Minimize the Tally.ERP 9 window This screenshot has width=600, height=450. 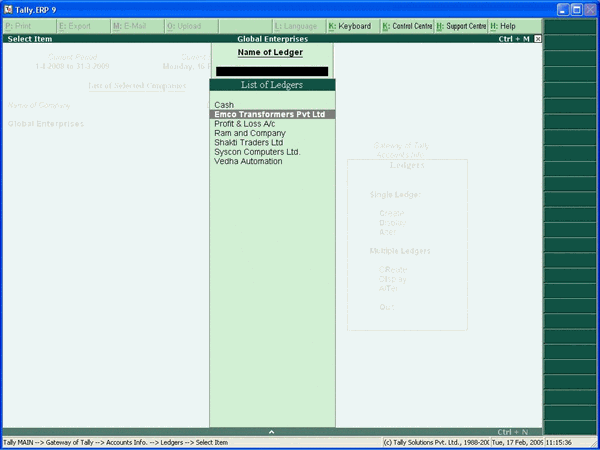click(x=563, y=10)
